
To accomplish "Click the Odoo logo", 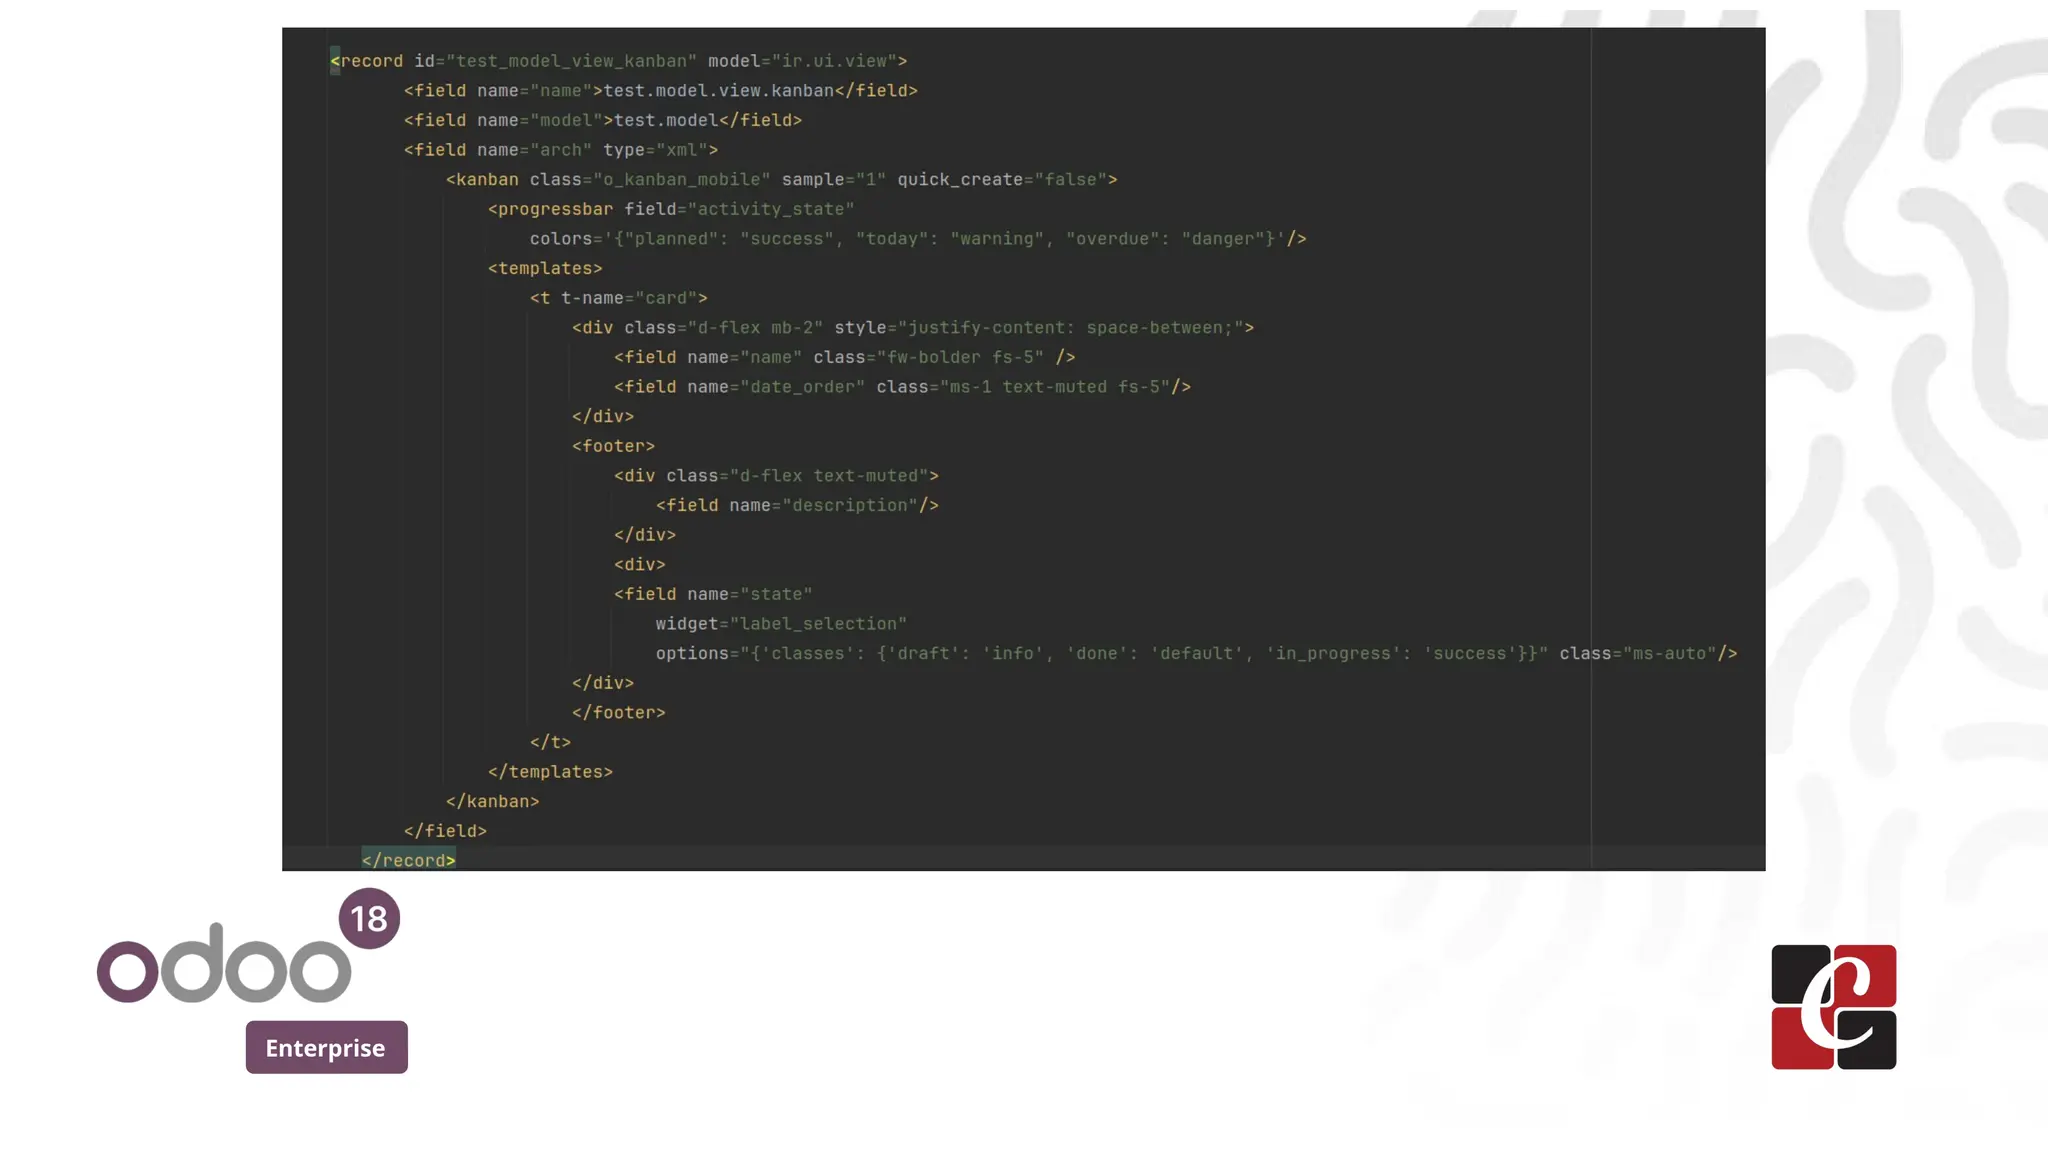I will (224, 963).
